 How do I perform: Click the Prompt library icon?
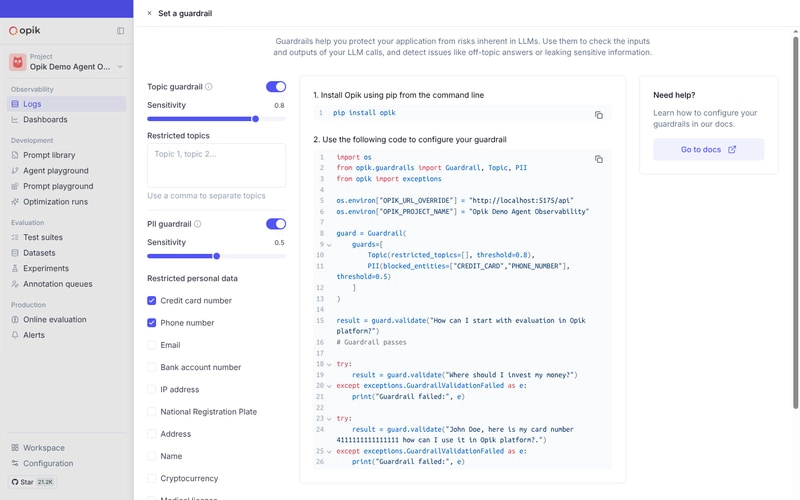tap(15, 155)
